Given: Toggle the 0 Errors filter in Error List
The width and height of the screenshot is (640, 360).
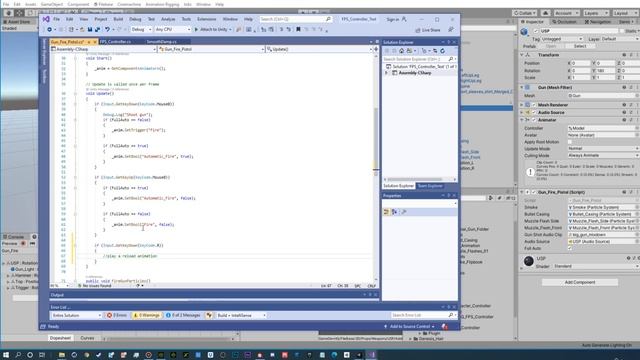Looking at the screenshot, I should [x=117, y=316].
